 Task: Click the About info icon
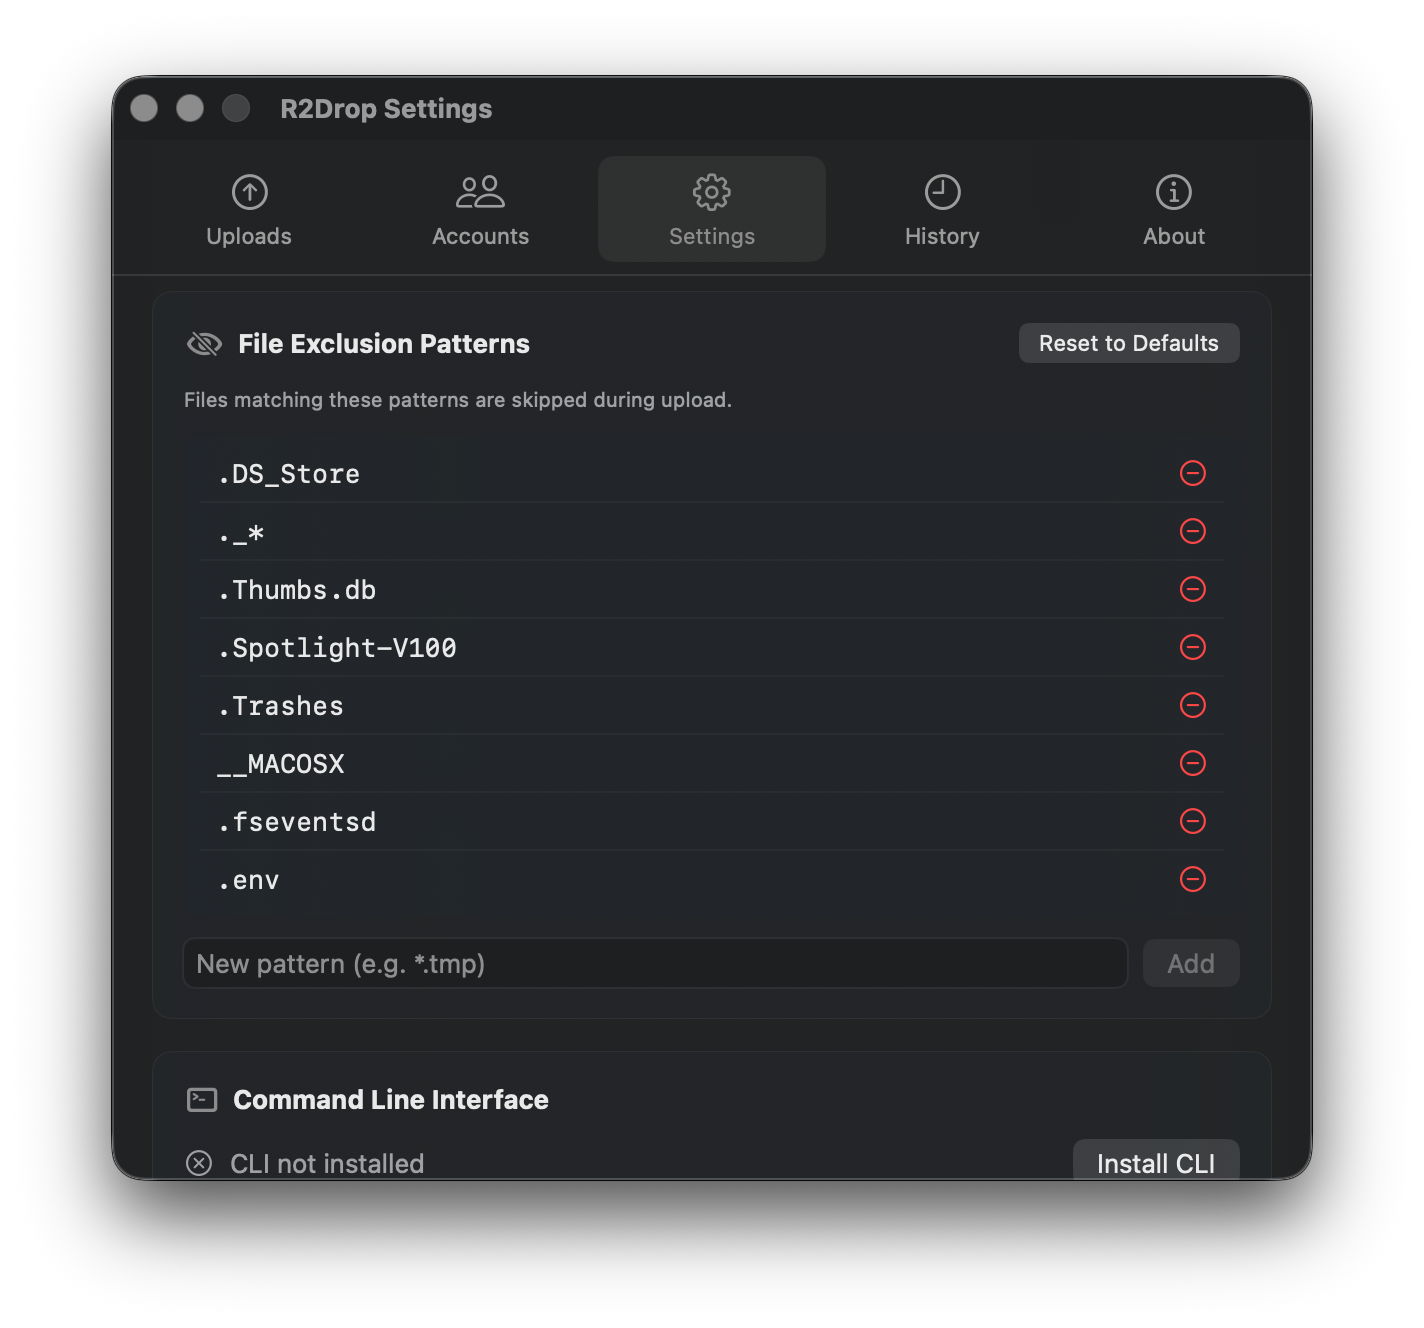pyautogui.click(x=1173, y=192)
